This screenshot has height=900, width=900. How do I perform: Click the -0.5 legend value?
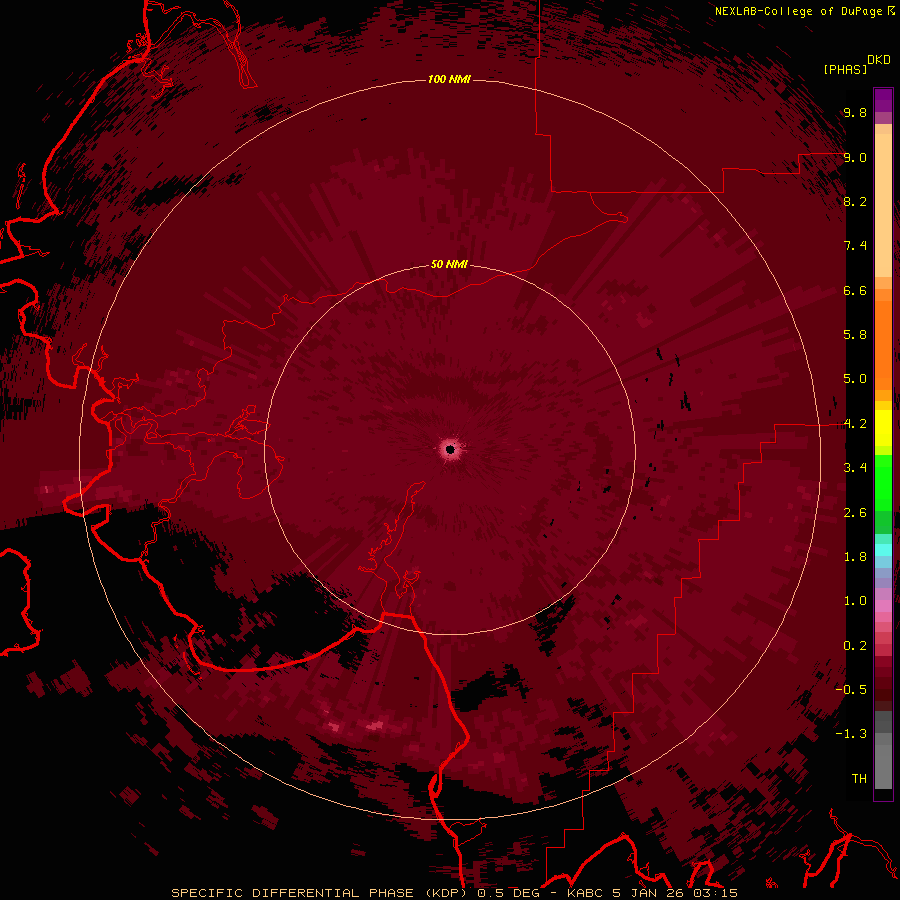[851, 690]
